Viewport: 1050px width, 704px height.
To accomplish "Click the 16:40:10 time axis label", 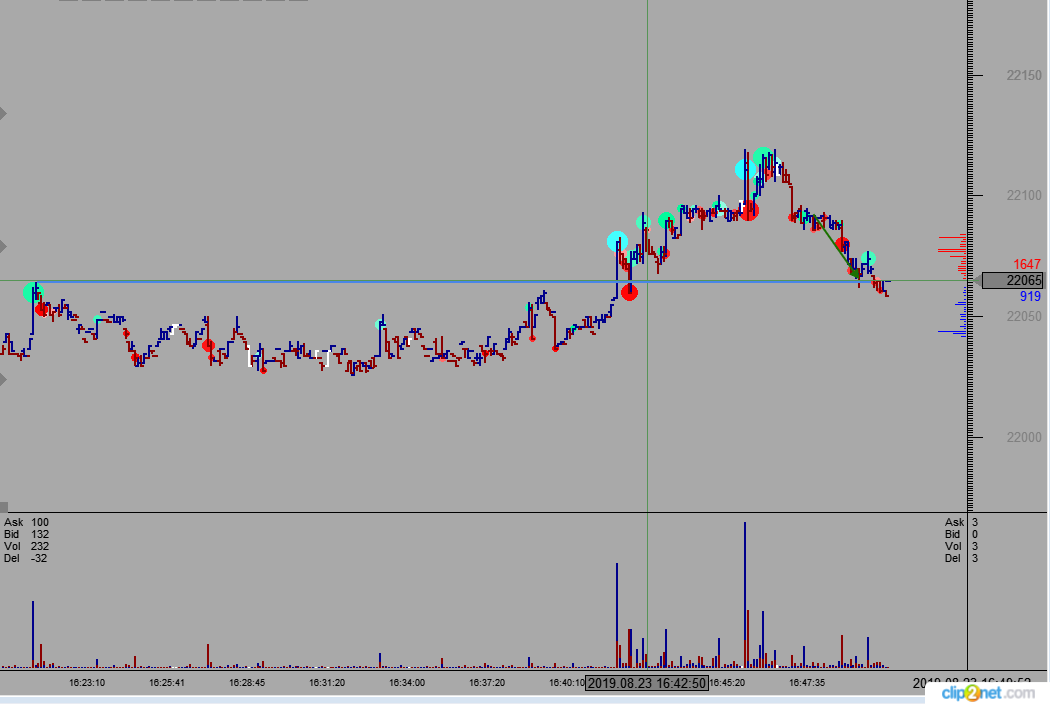I will 567,683.
